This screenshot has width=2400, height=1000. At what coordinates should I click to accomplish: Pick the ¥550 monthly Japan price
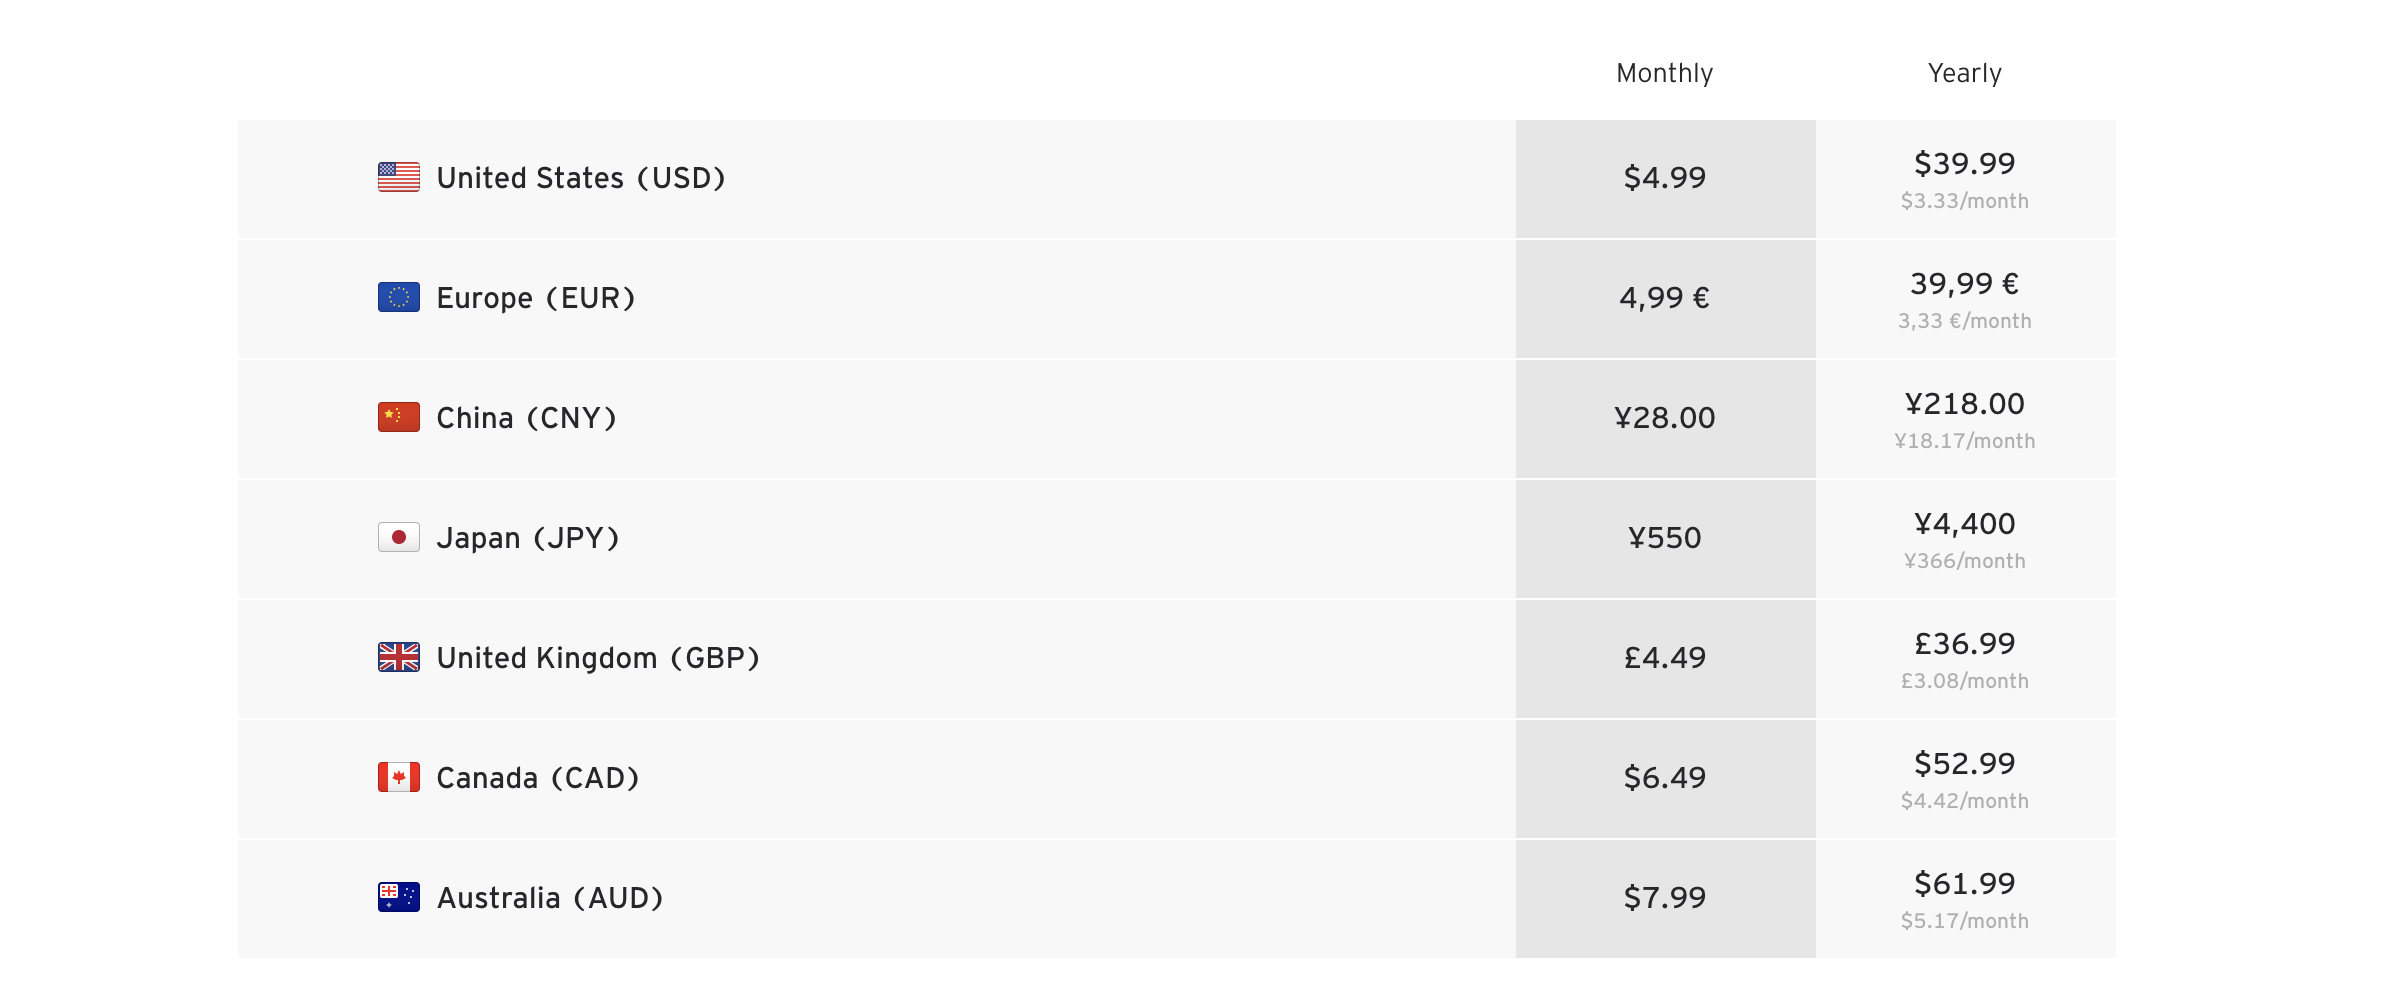(1665, 538)
